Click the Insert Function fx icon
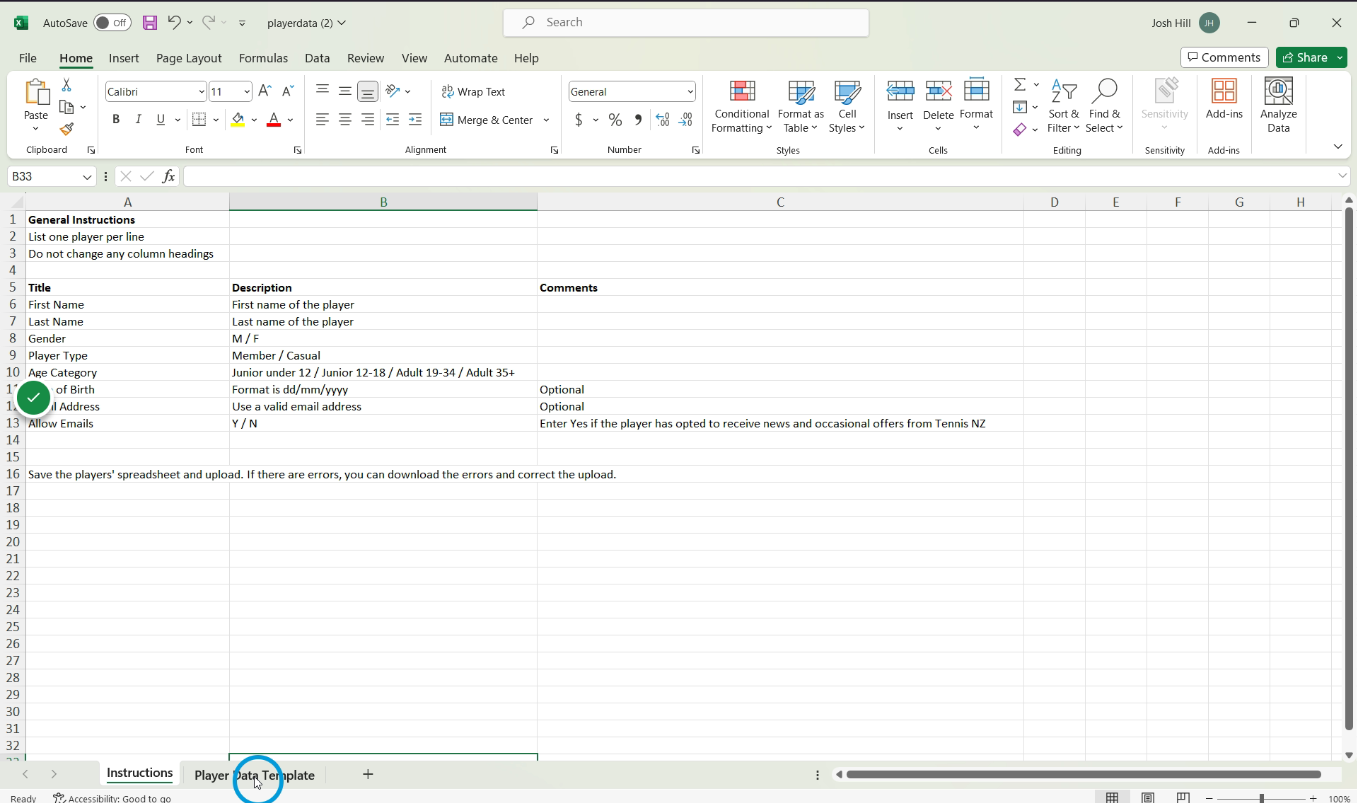Image resolution: width=1357 pixels, height=803 pixels. pyautogui.click(x=169, y=176)
